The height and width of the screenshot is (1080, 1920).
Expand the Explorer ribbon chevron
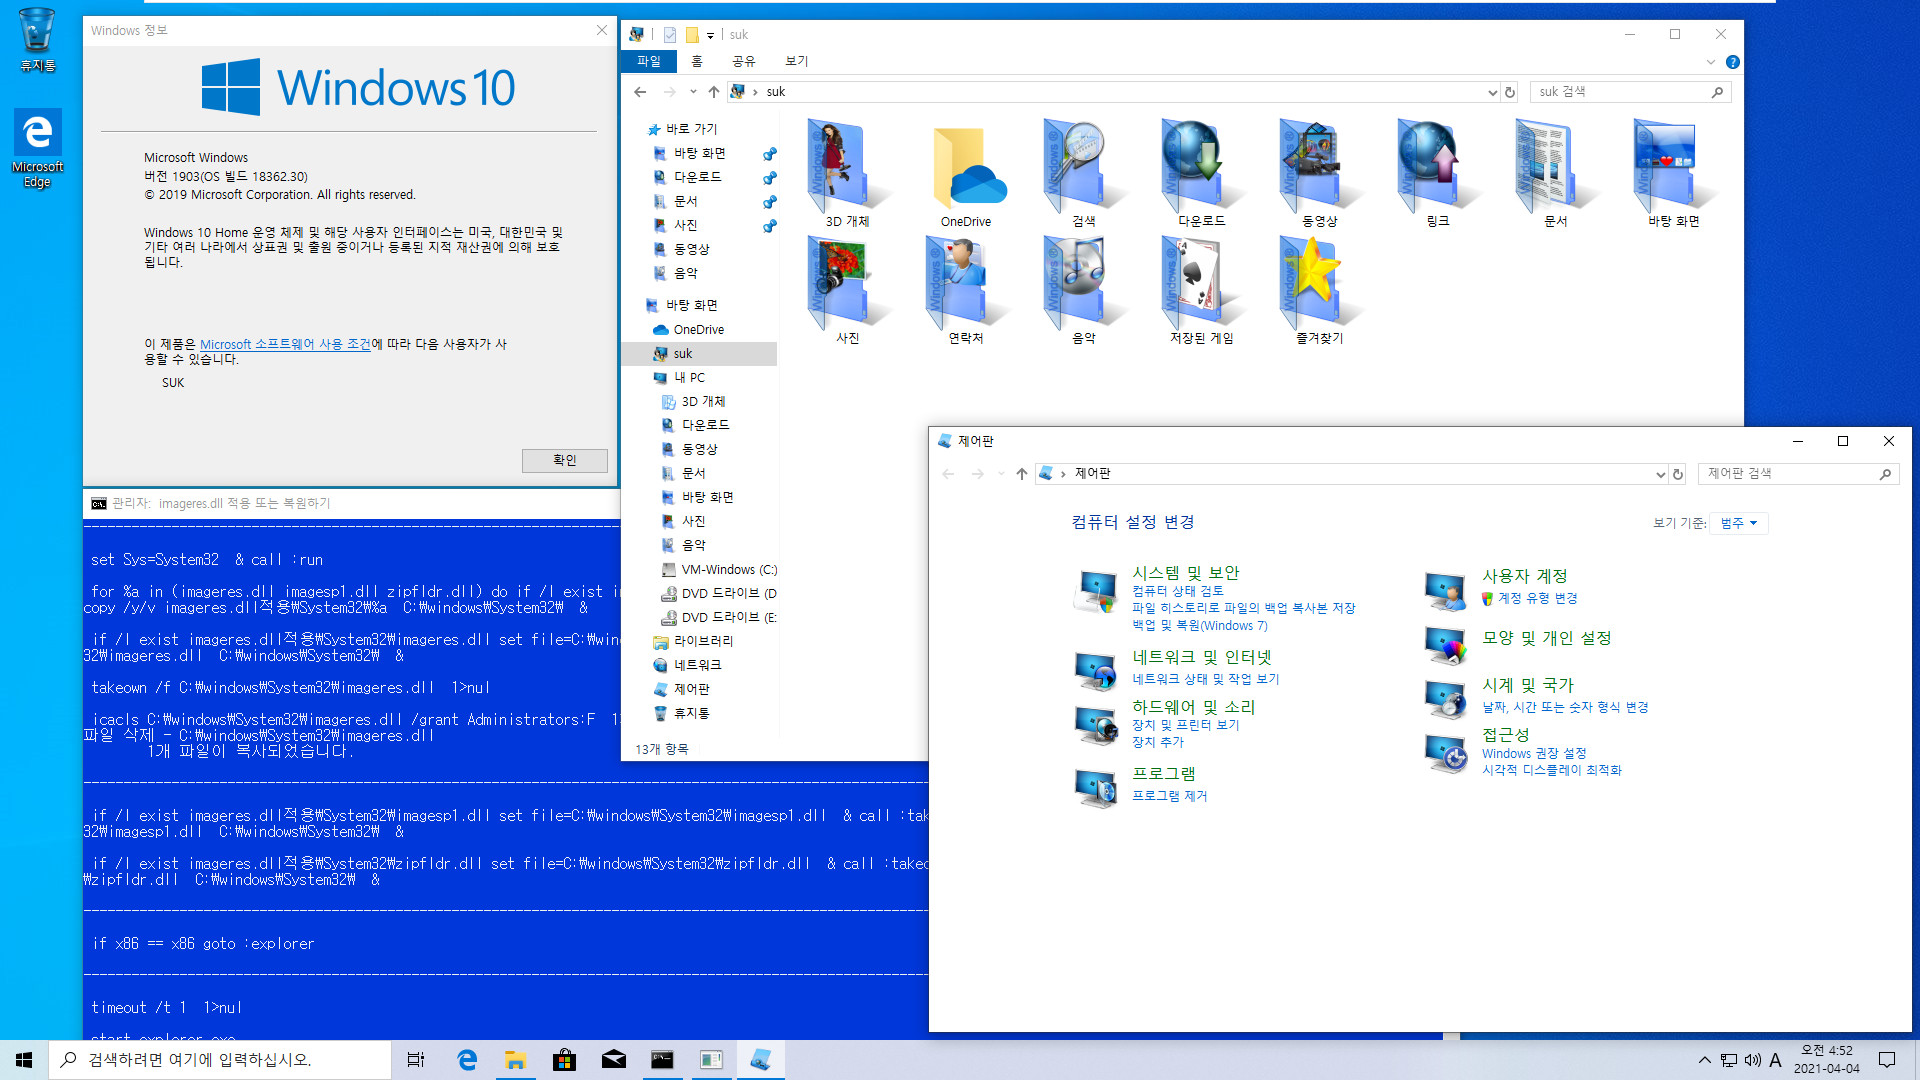tap(1710, 62)
